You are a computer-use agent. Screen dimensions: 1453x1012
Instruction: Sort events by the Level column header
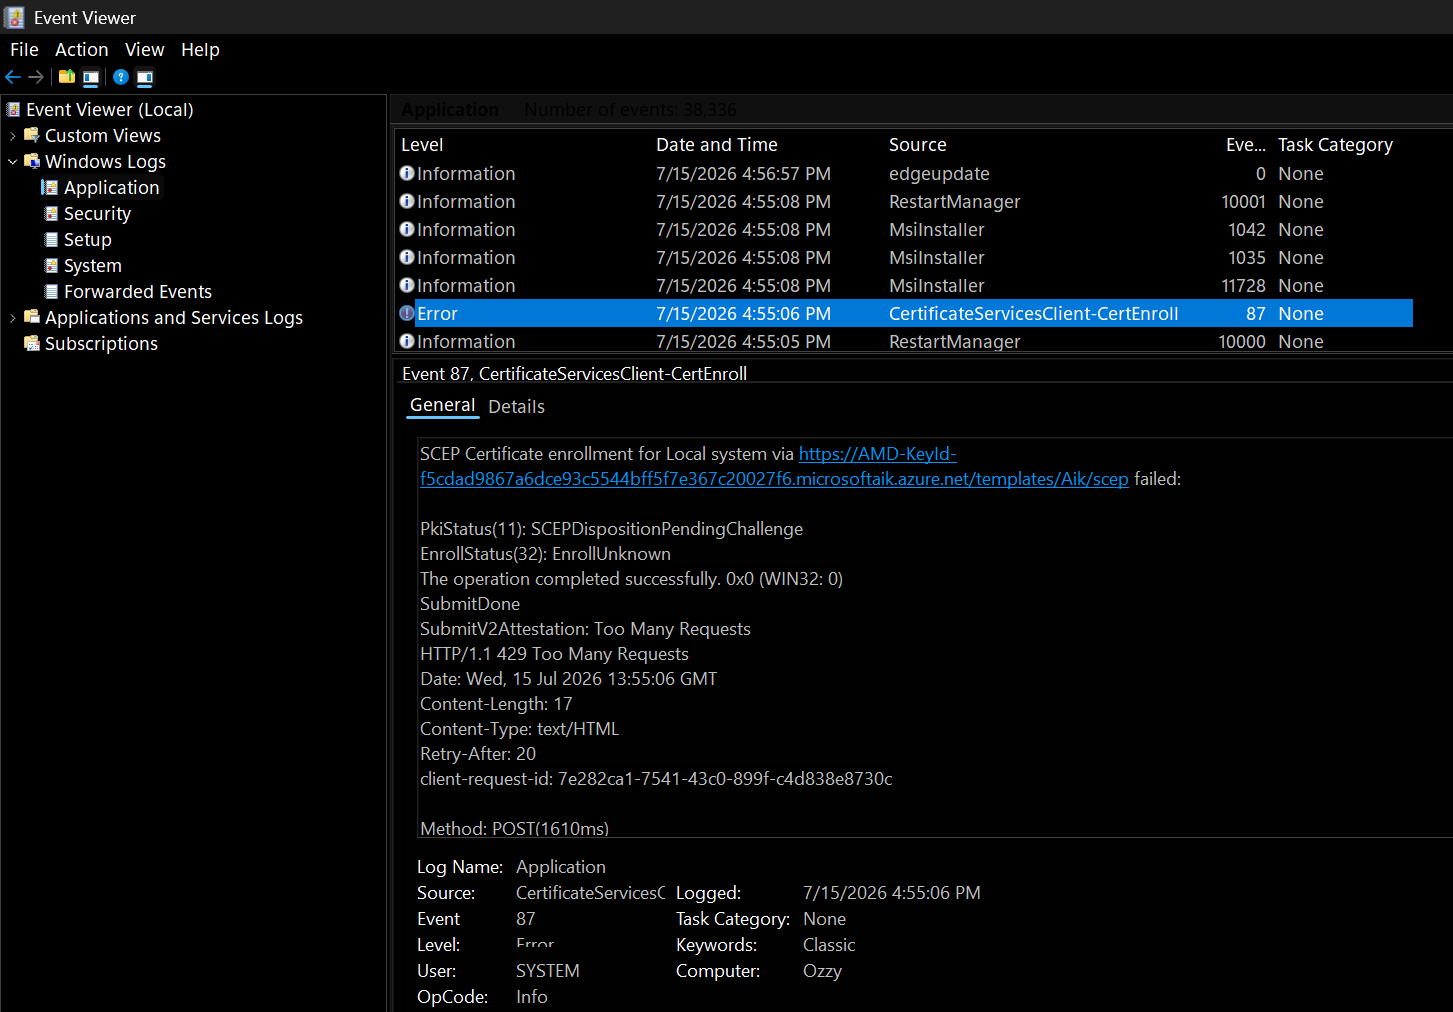click(x=422, y=144)
